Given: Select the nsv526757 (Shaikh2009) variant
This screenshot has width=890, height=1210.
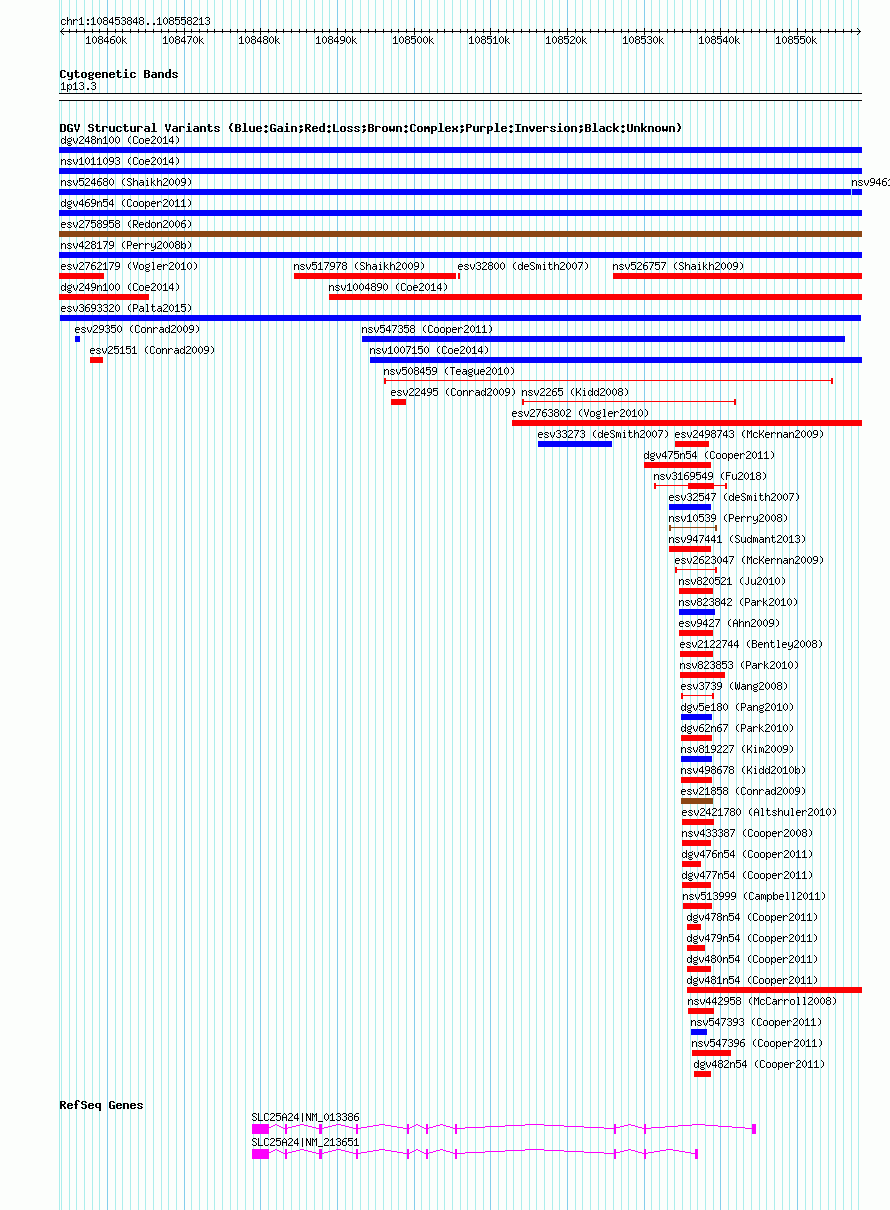Looking at the screenshot, I should [737, 276].
